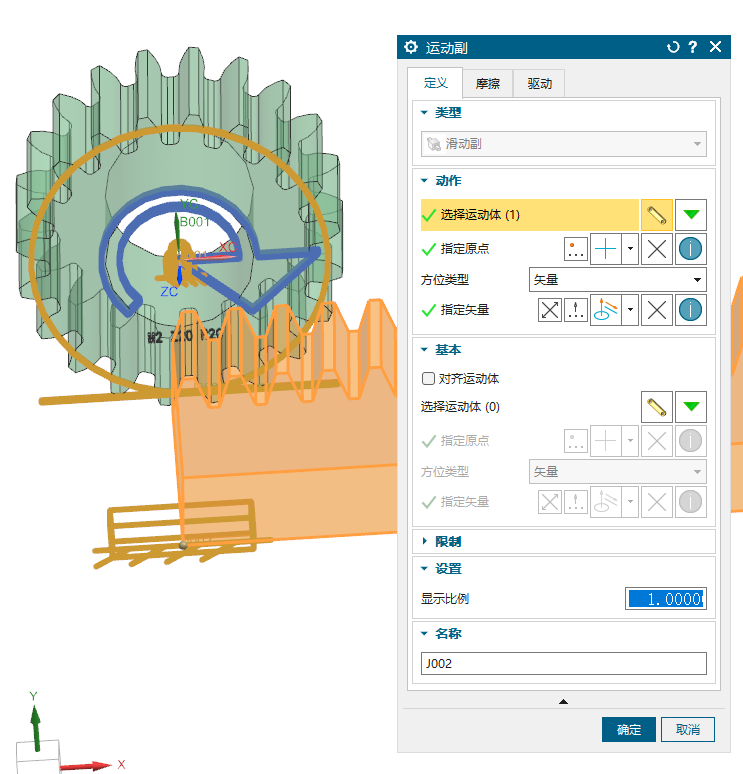Click the 确定 button
The width and height of the screenshot is (743, 774).
[x=628, y=730]
